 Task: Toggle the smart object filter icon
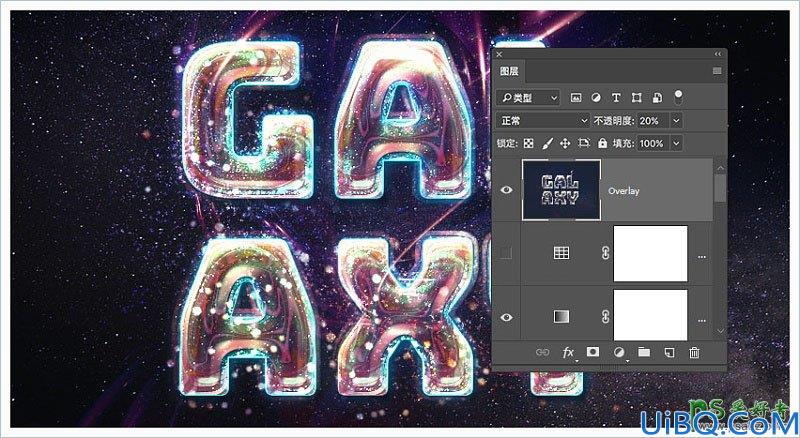[657, 98]
